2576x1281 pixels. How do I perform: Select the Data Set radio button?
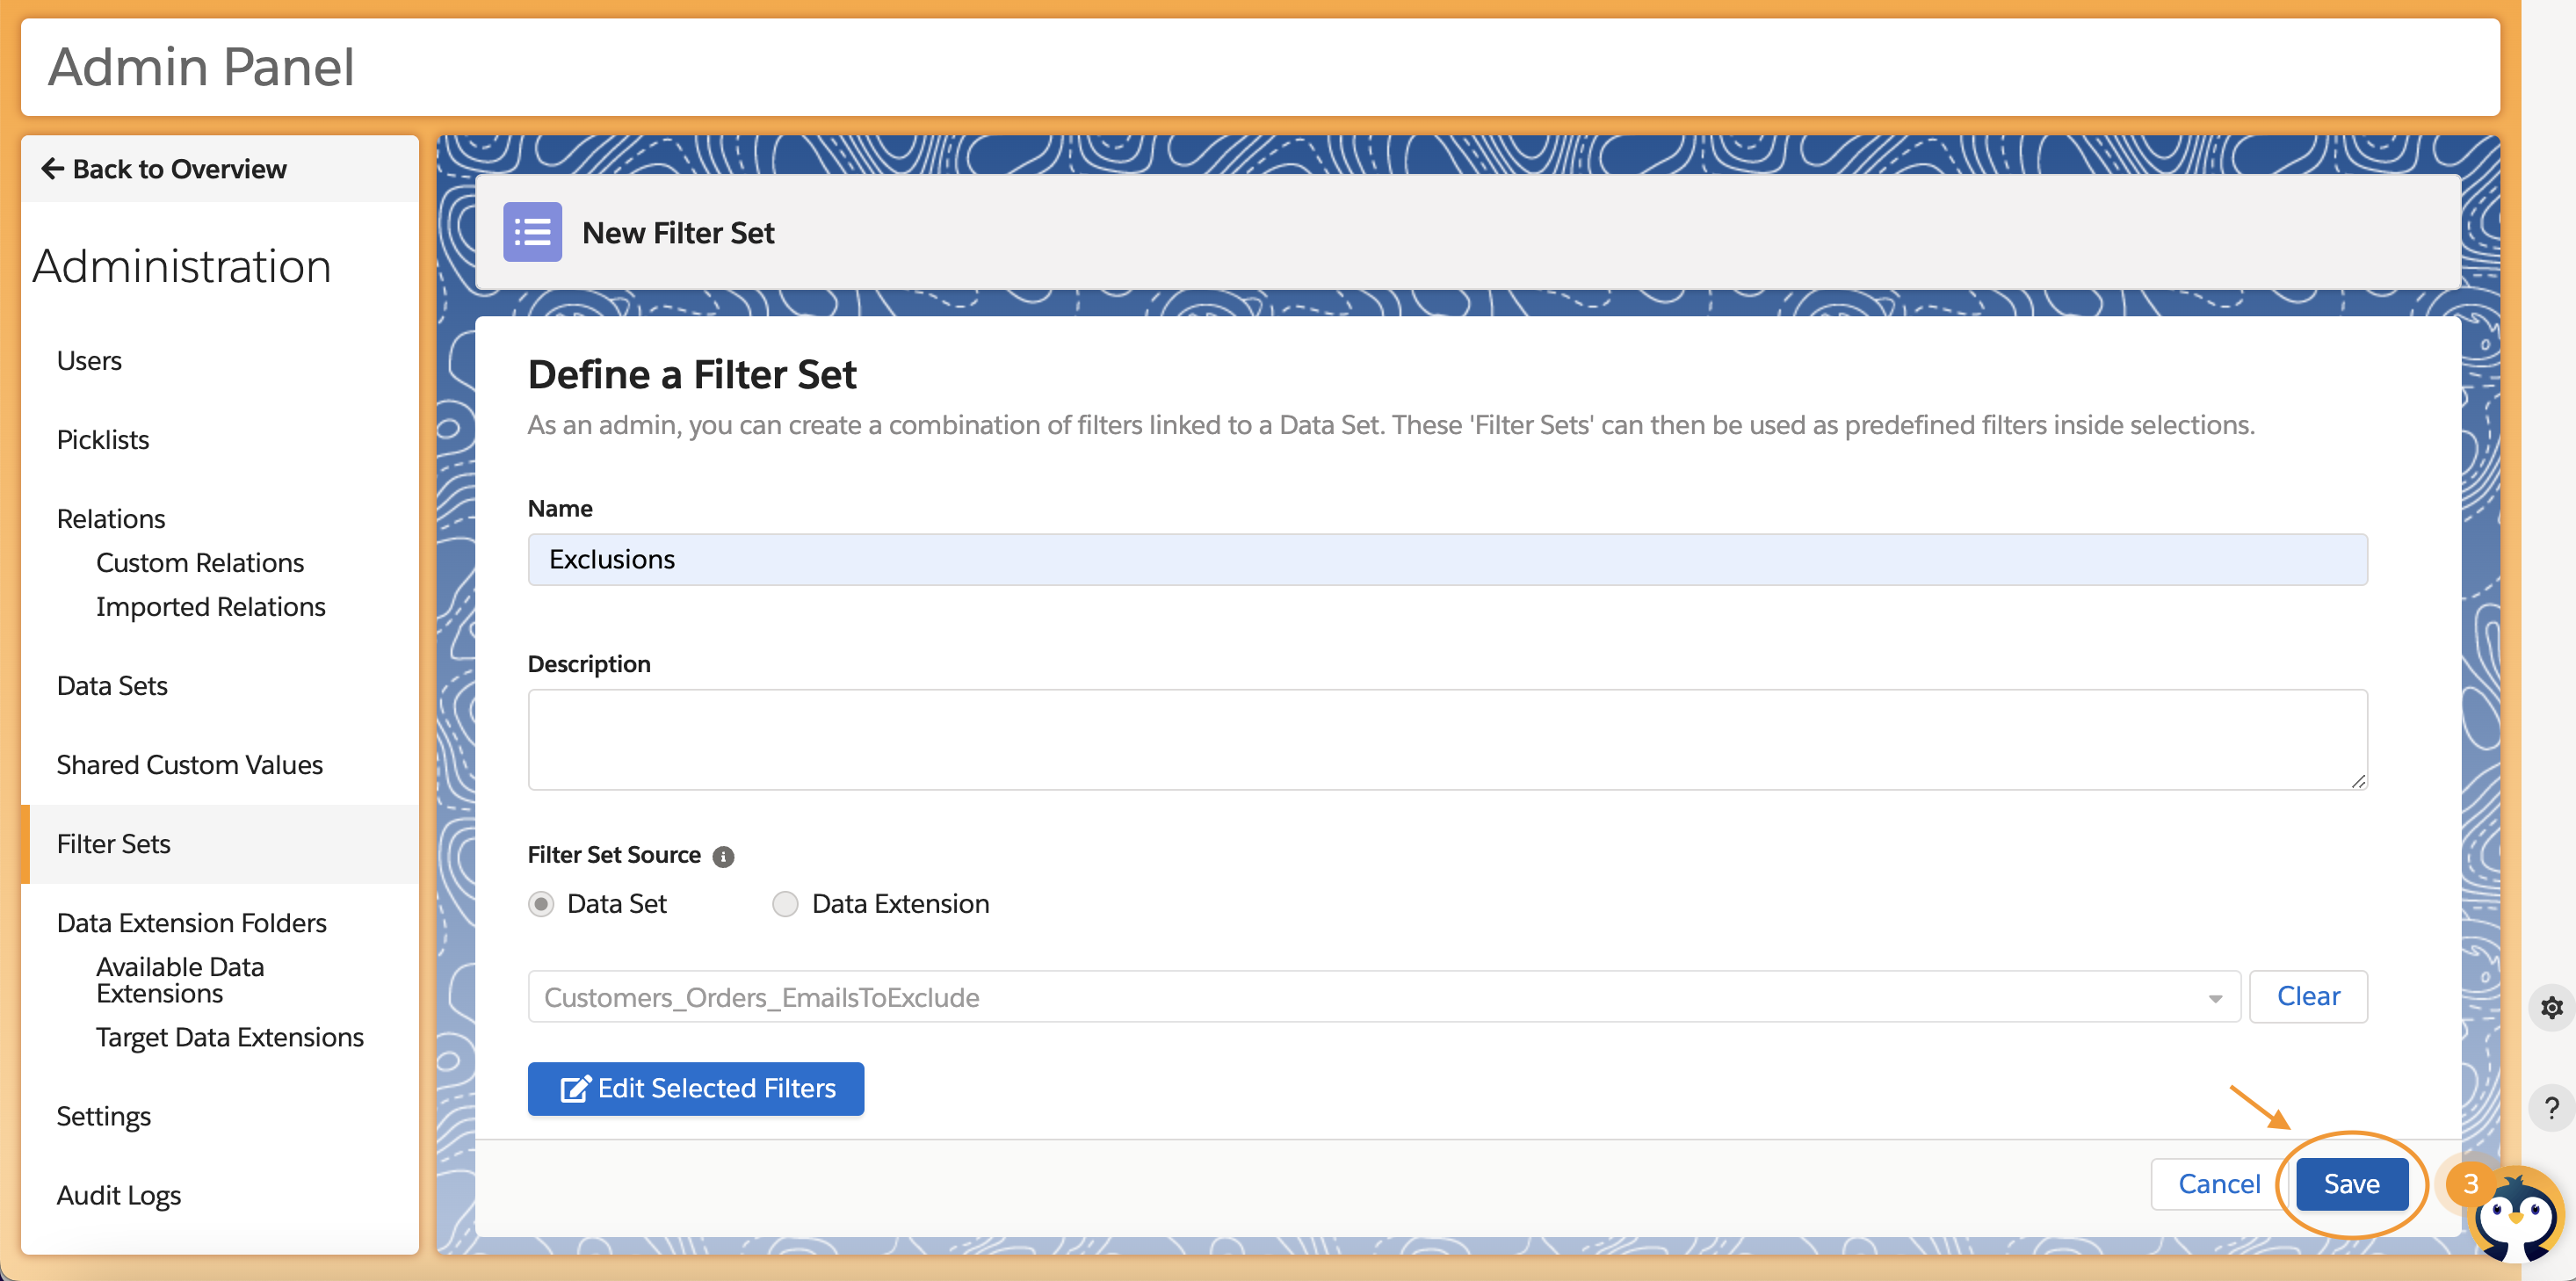click(x=541, y=904)
